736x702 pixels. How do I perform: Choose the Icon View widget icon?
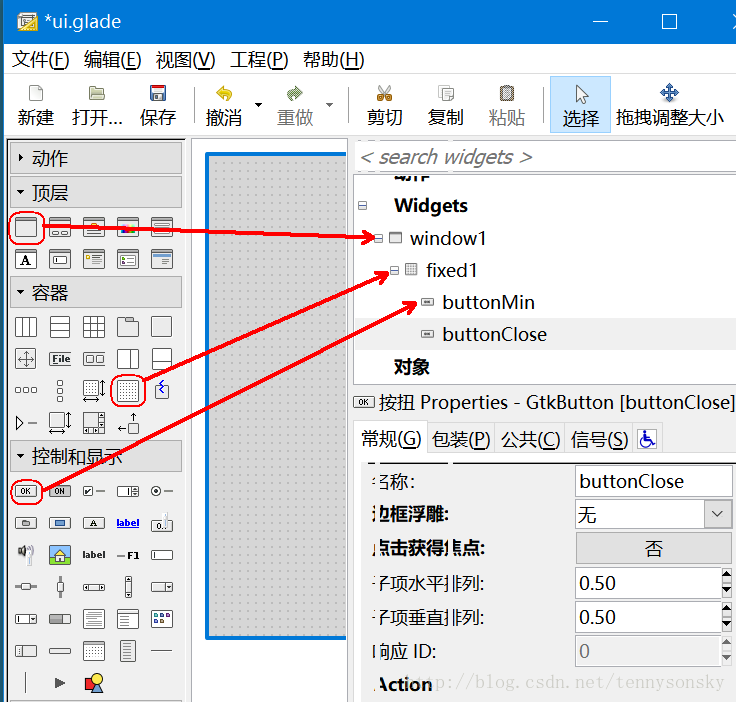161,619
